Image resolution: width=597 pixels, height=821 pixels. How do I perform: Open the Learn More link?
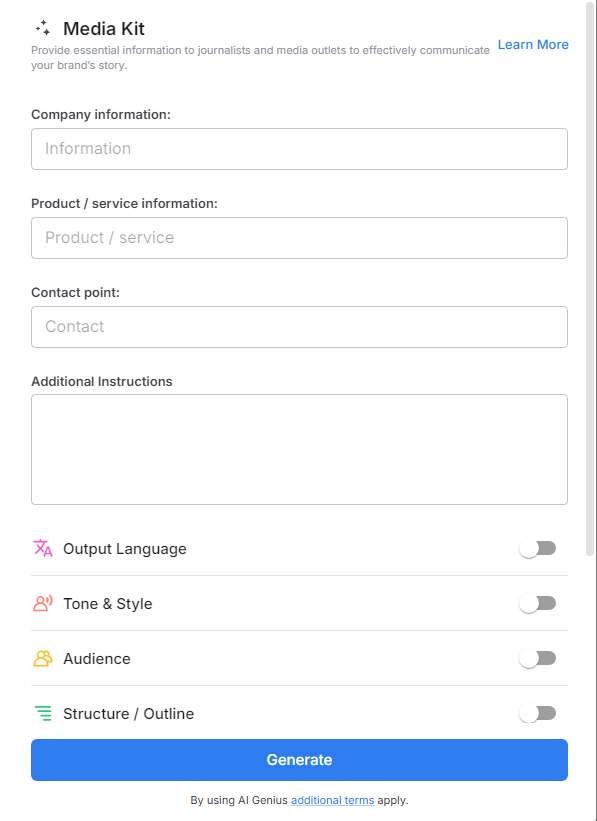click(x=532, y=44)
